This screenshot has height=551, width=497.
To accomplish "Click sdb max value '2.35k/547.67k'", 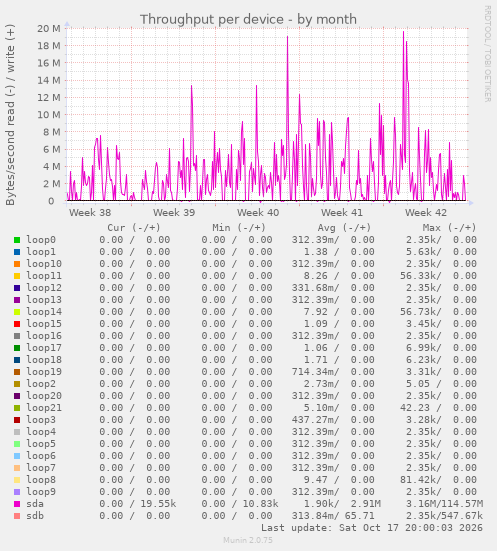I will (x=444, y=516).
